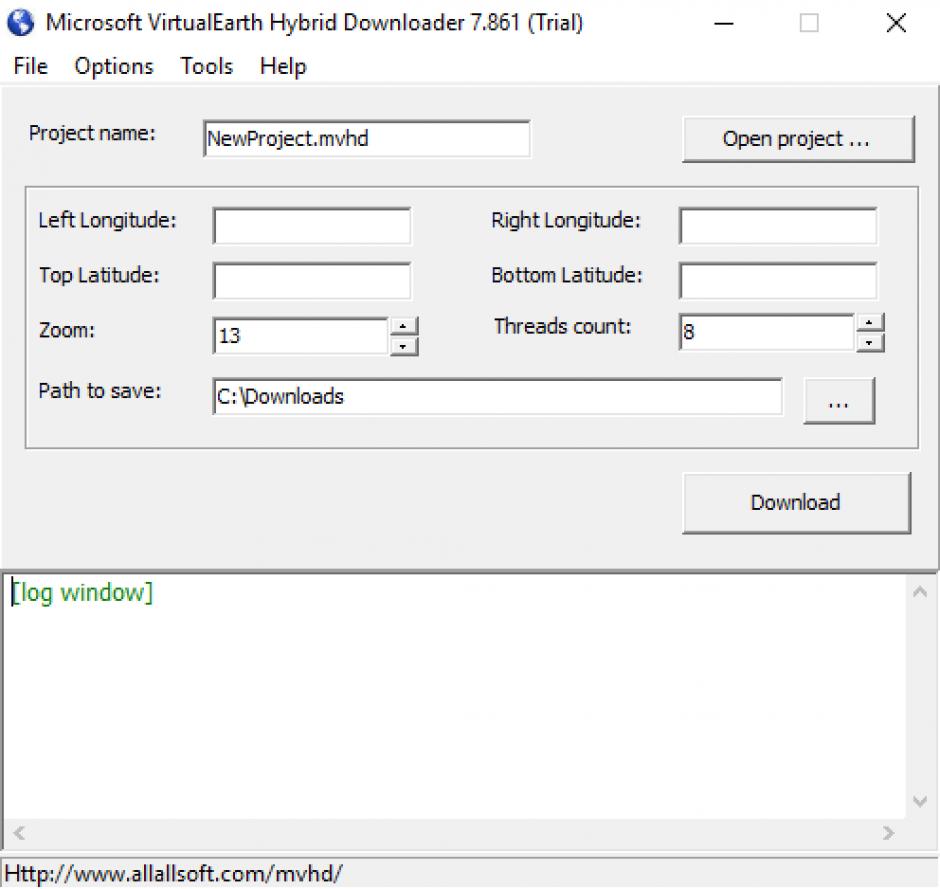Click the Project name input field
The height and width of the screenshot is (889, 940).
[367, 138]
